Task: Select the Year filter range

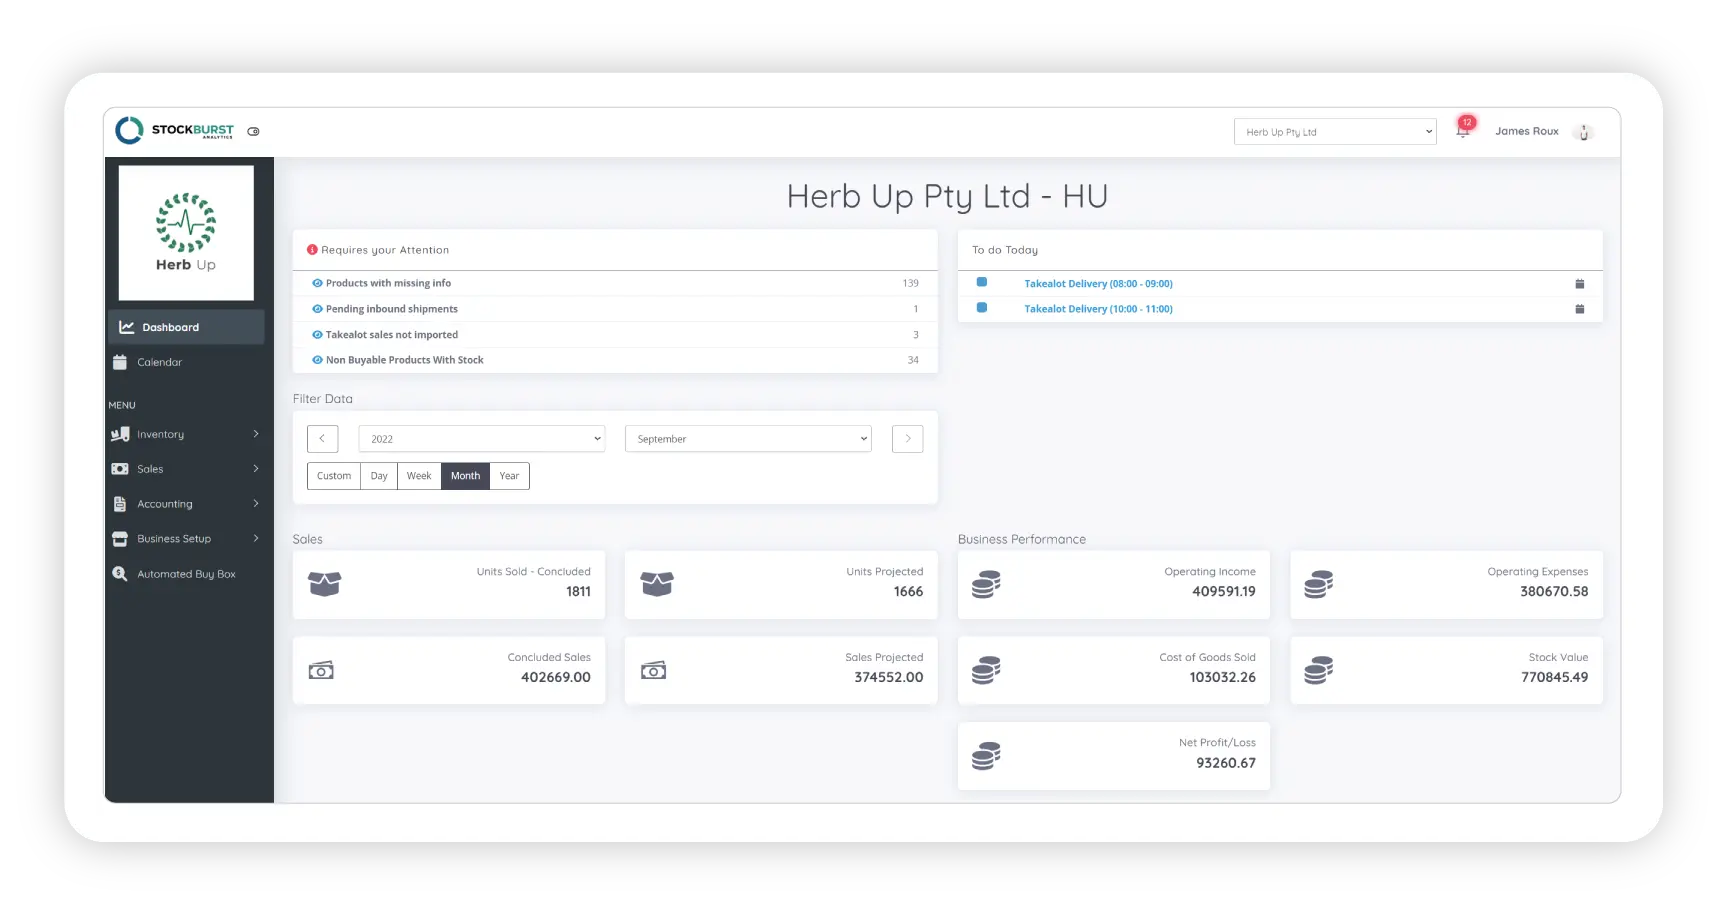Action: (x=509, y=476)
